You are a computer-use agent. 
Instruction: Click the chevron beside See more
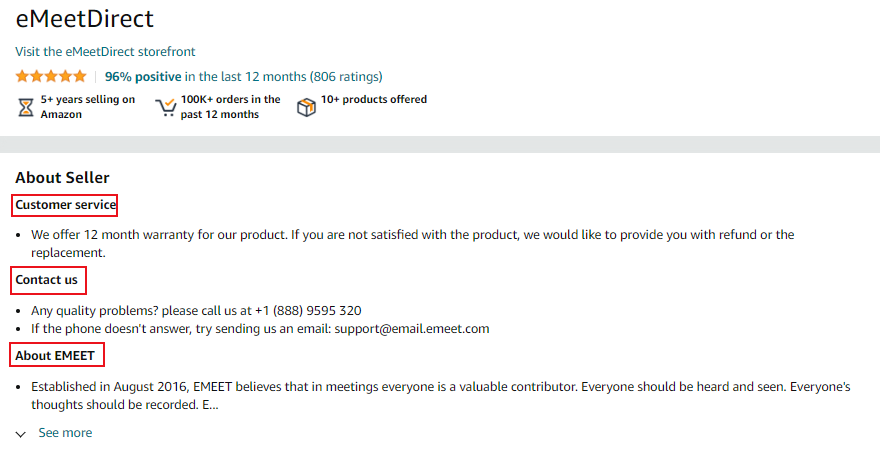pyautogui.click(x=21, y=434)
